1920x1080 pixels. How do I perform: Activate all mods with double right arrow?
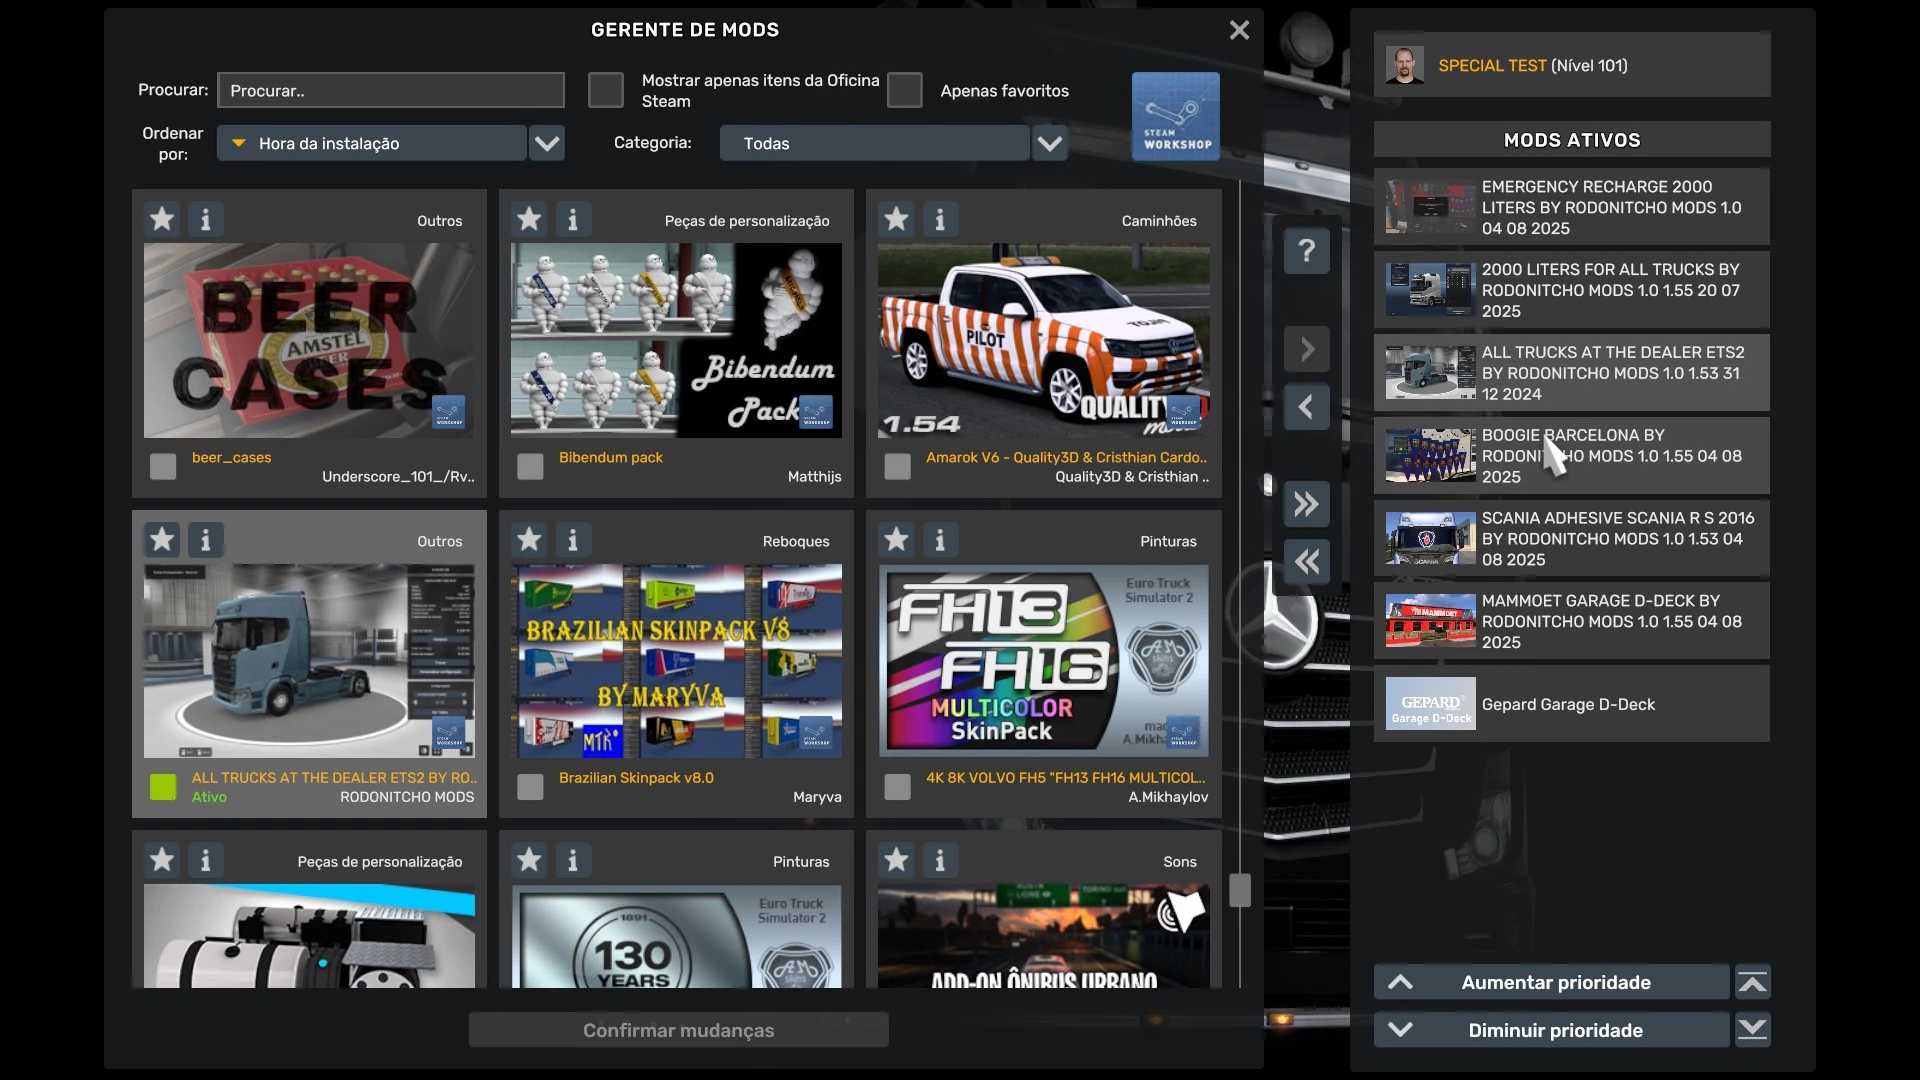coord(1306,504)
